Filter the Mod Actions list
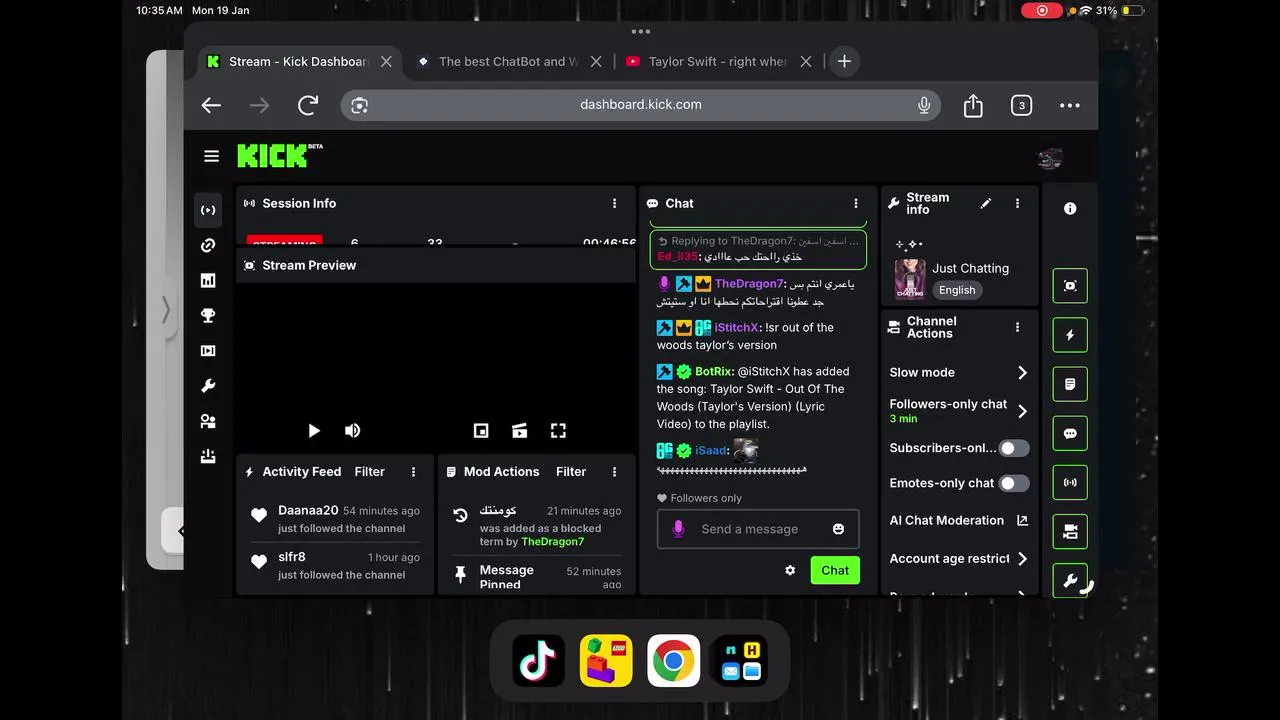The height and width of the screenshot is (720, 1280). tap(571, 472)
